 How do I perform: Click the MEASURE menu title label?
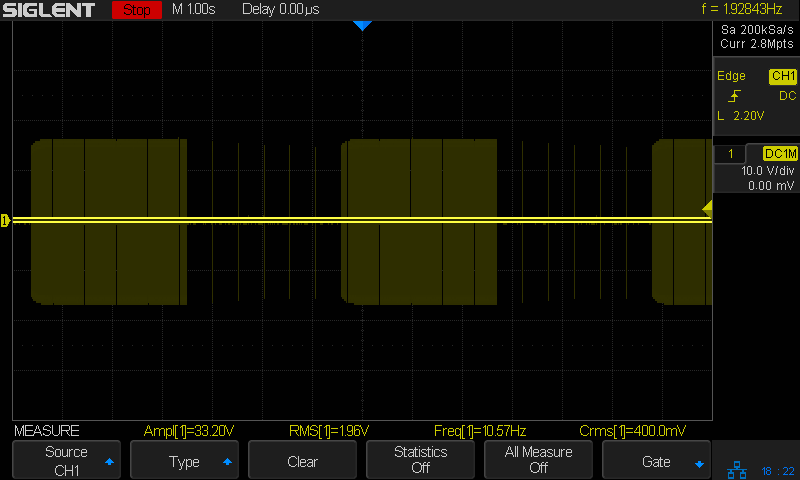(x=46, y=431)
